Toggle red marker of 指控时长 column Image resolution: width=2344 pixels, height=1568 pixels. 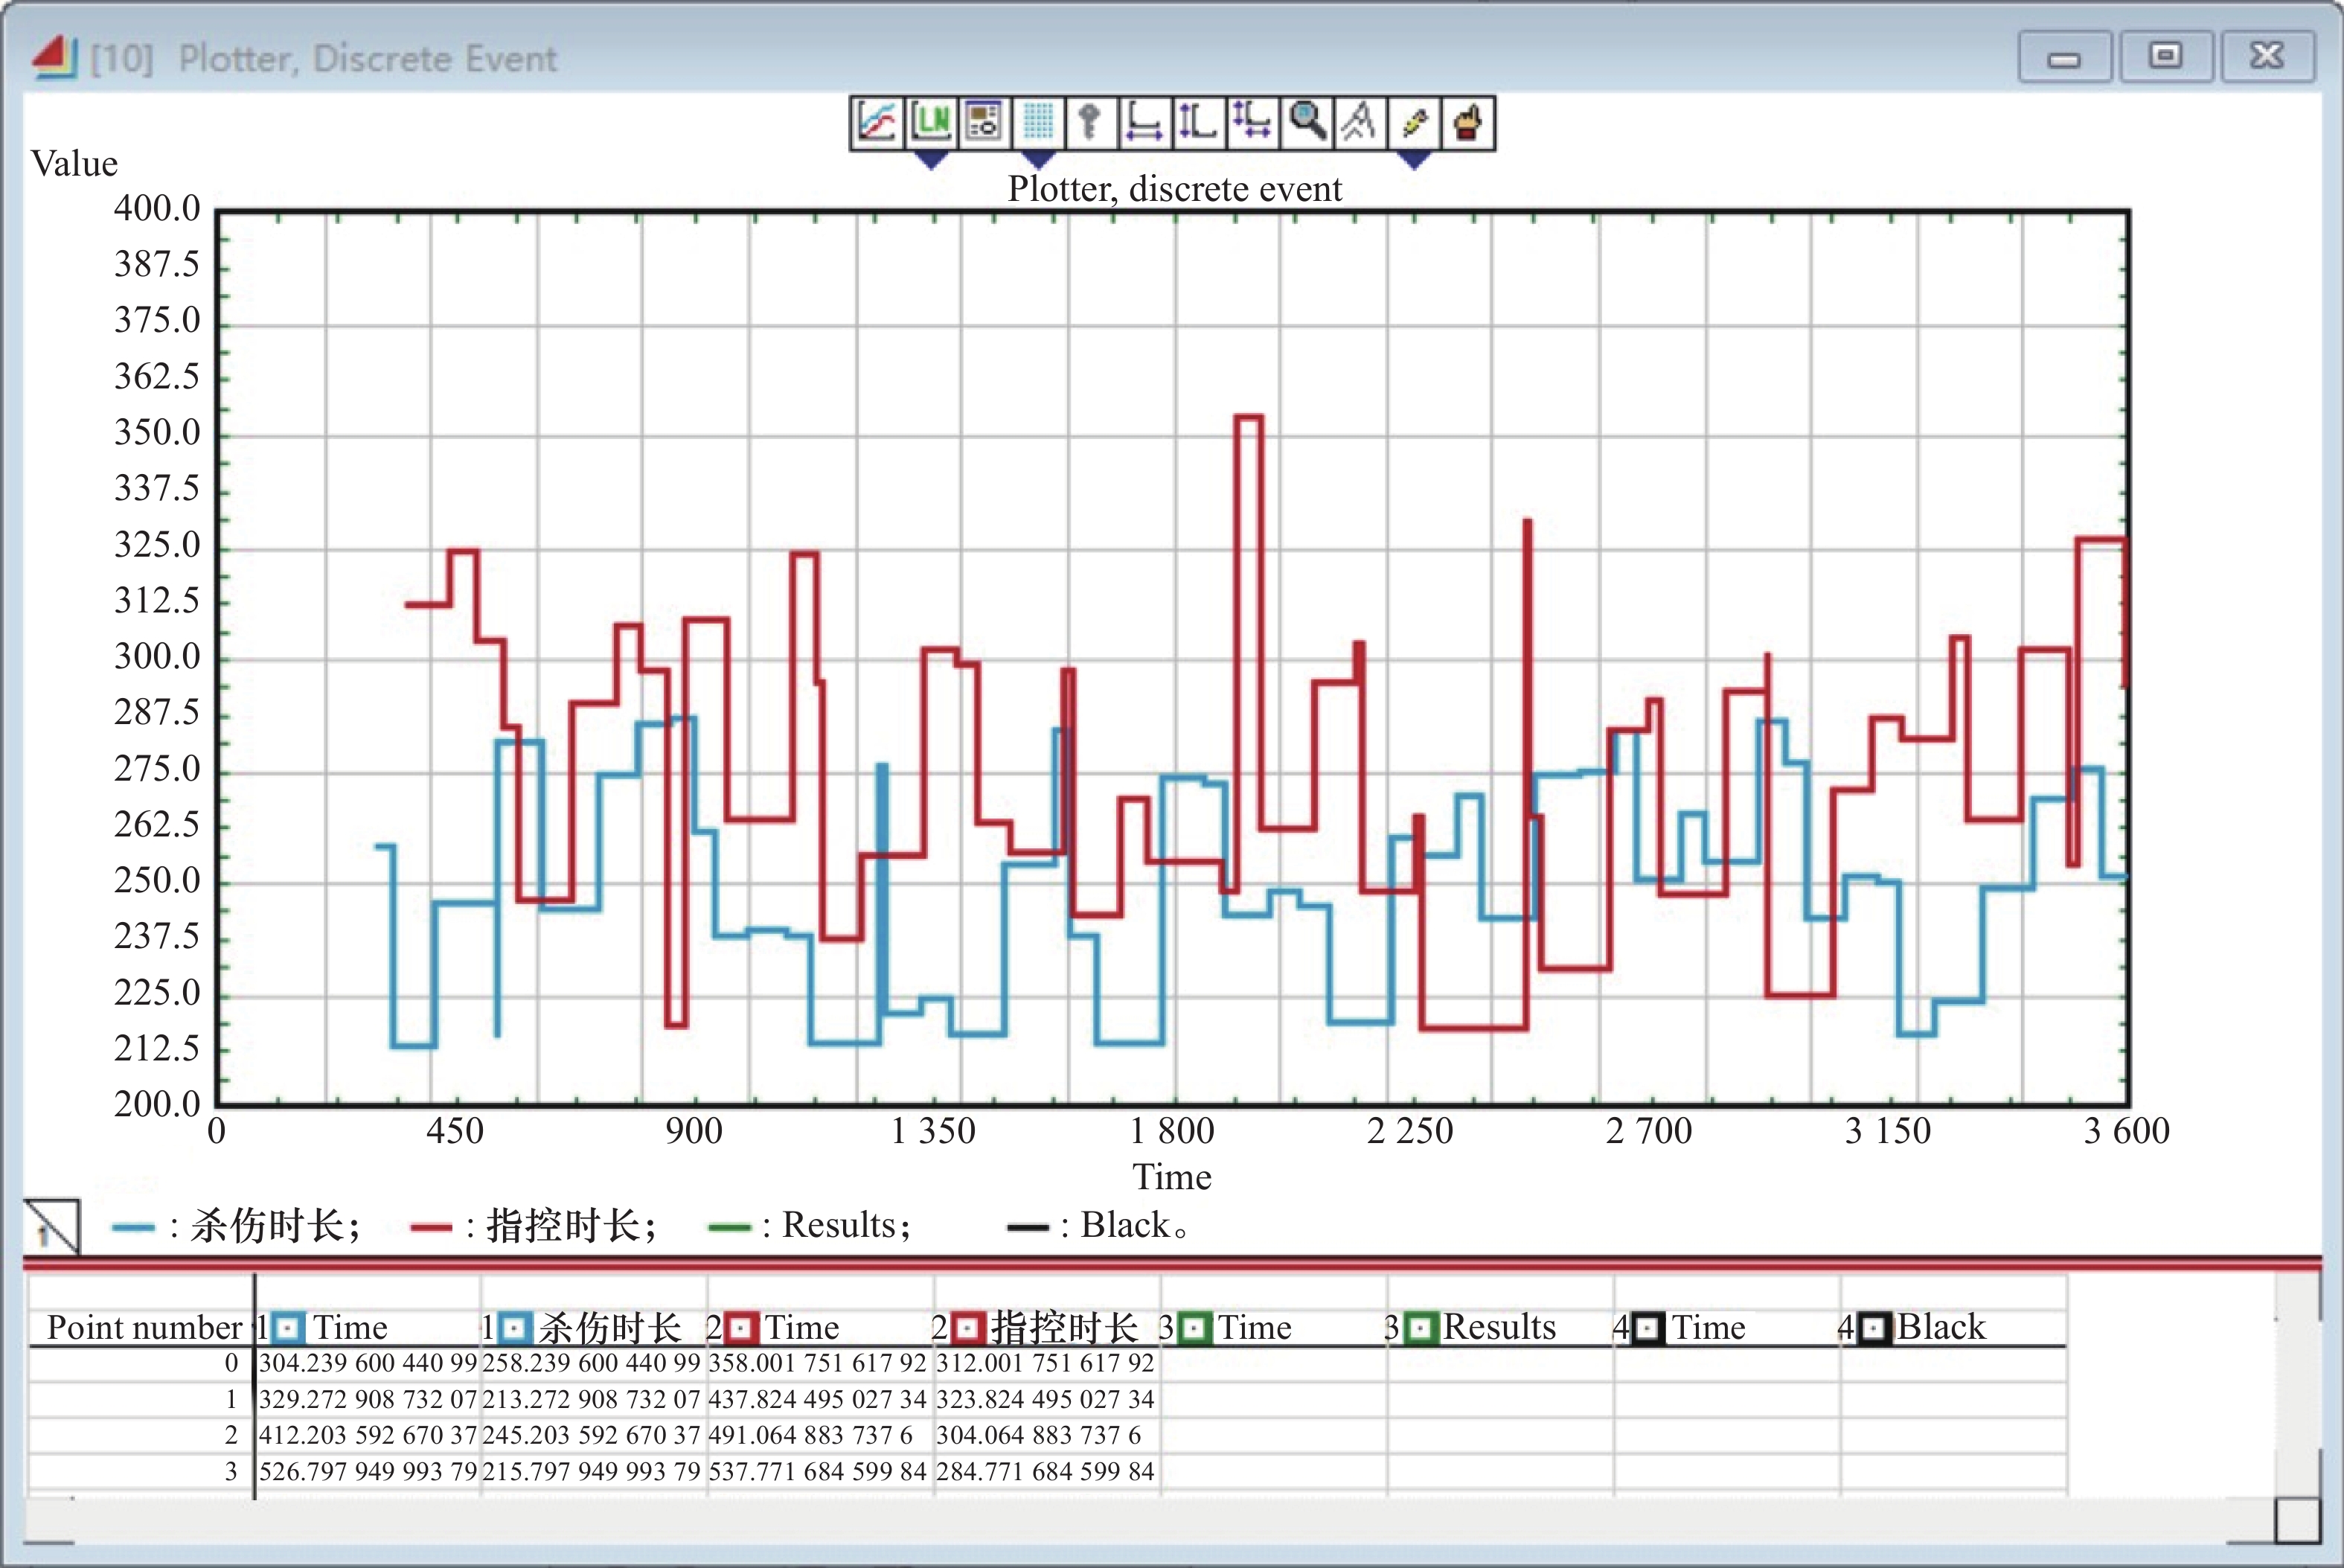pyautogui.click(x=967, y=1328)
